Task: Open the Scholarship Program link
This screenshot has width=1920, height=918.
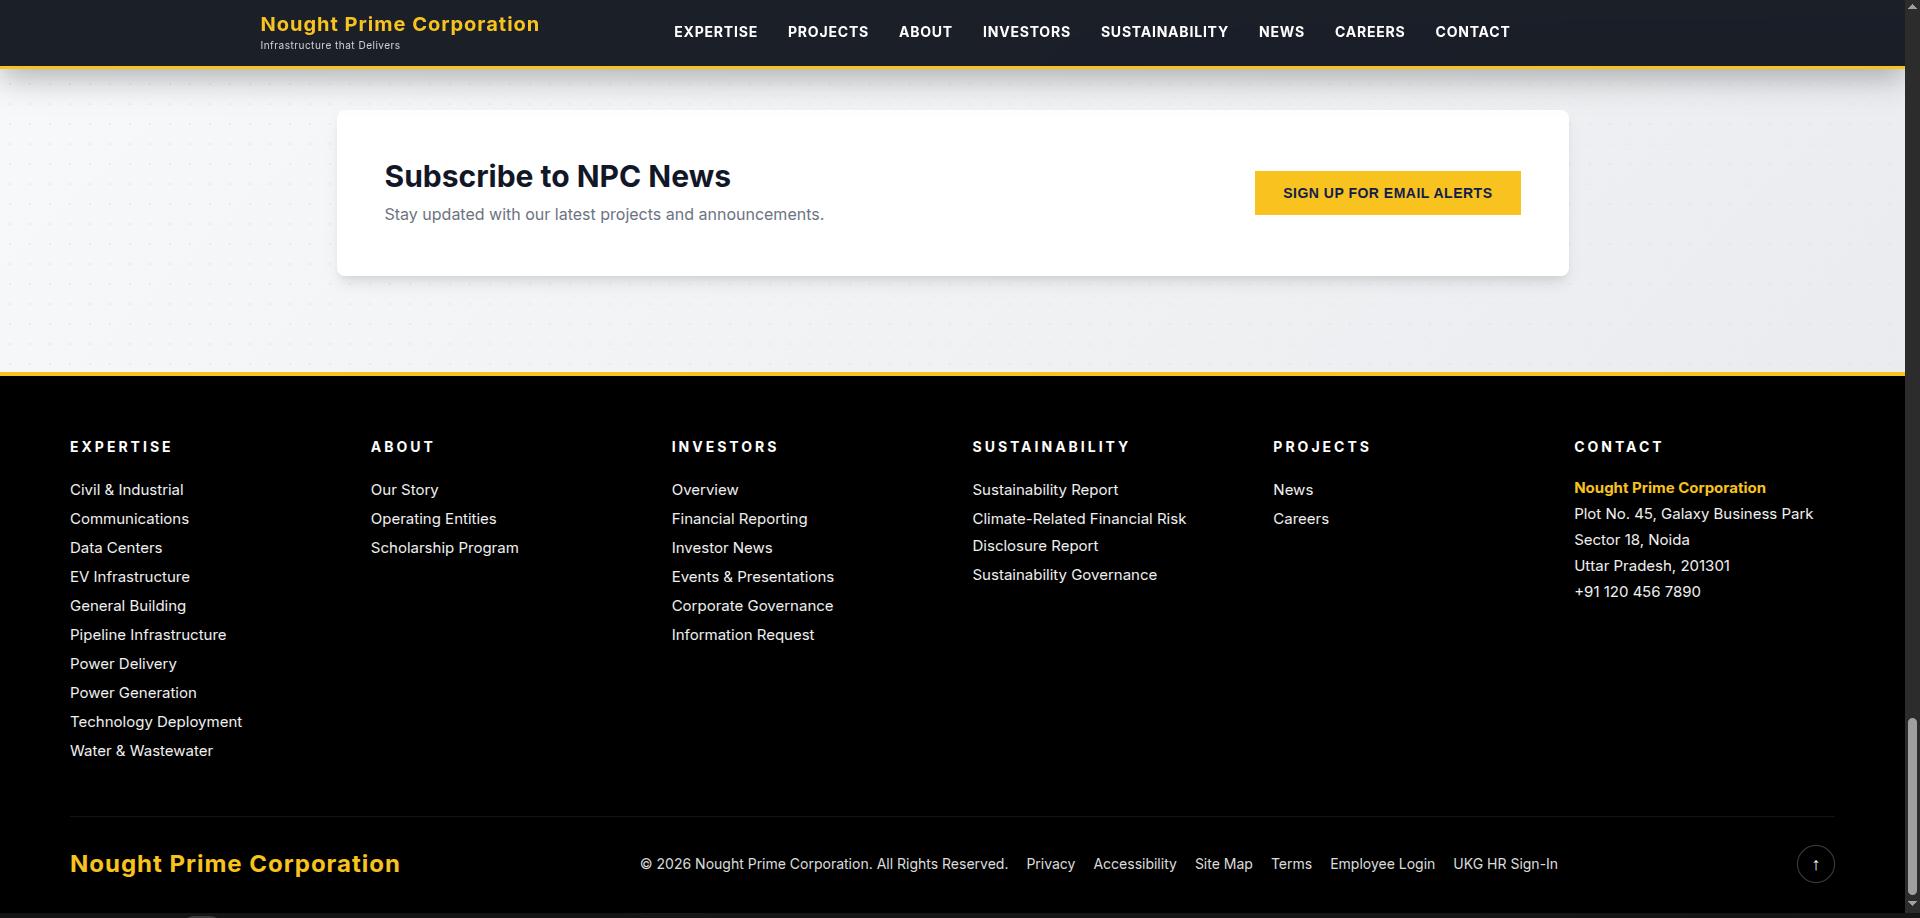Action: 444,548
